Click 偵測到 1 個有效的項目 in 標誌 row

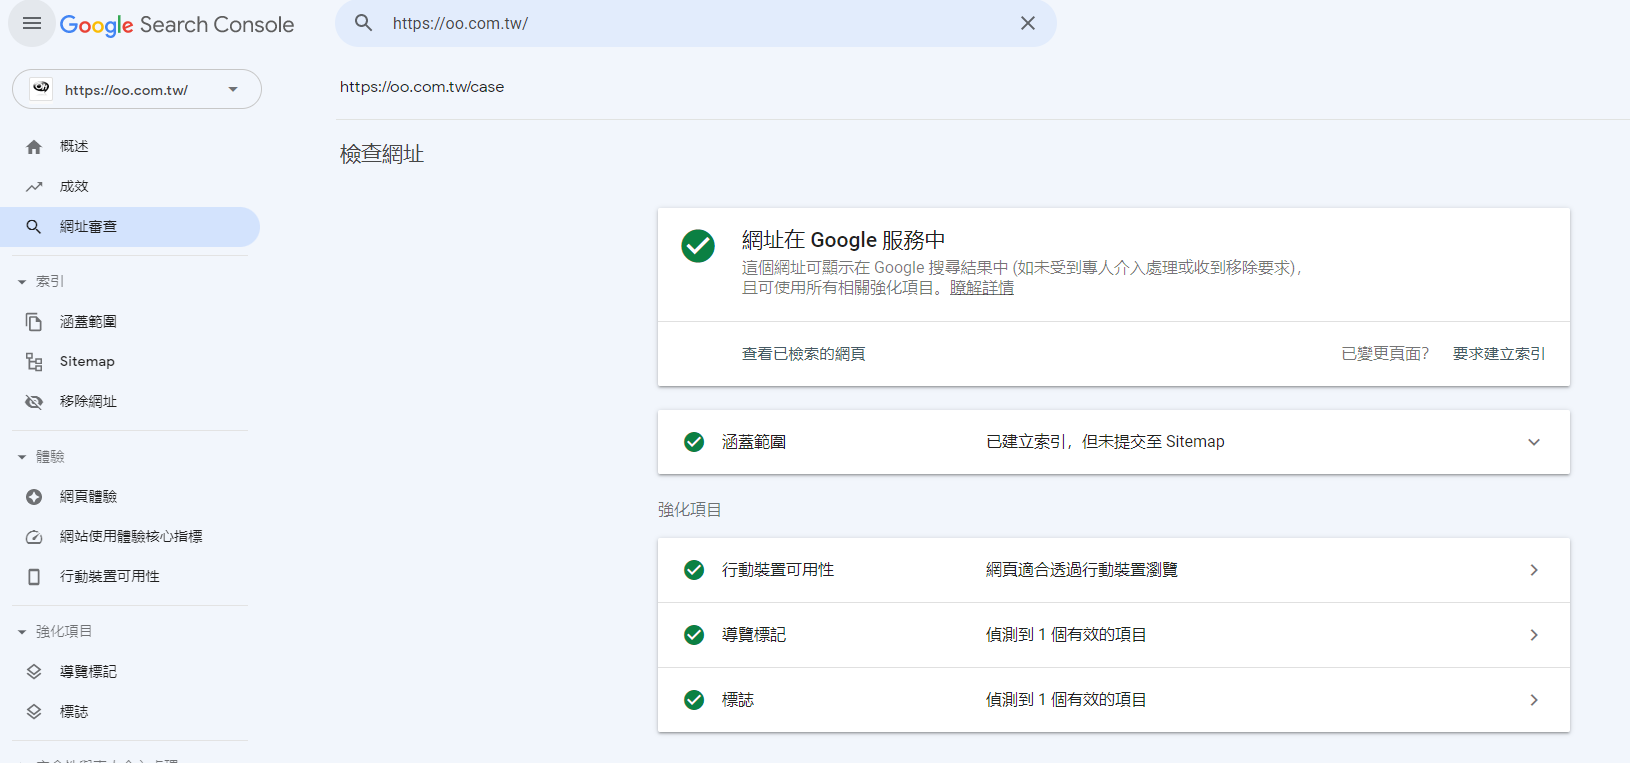tap(1066, 700)
